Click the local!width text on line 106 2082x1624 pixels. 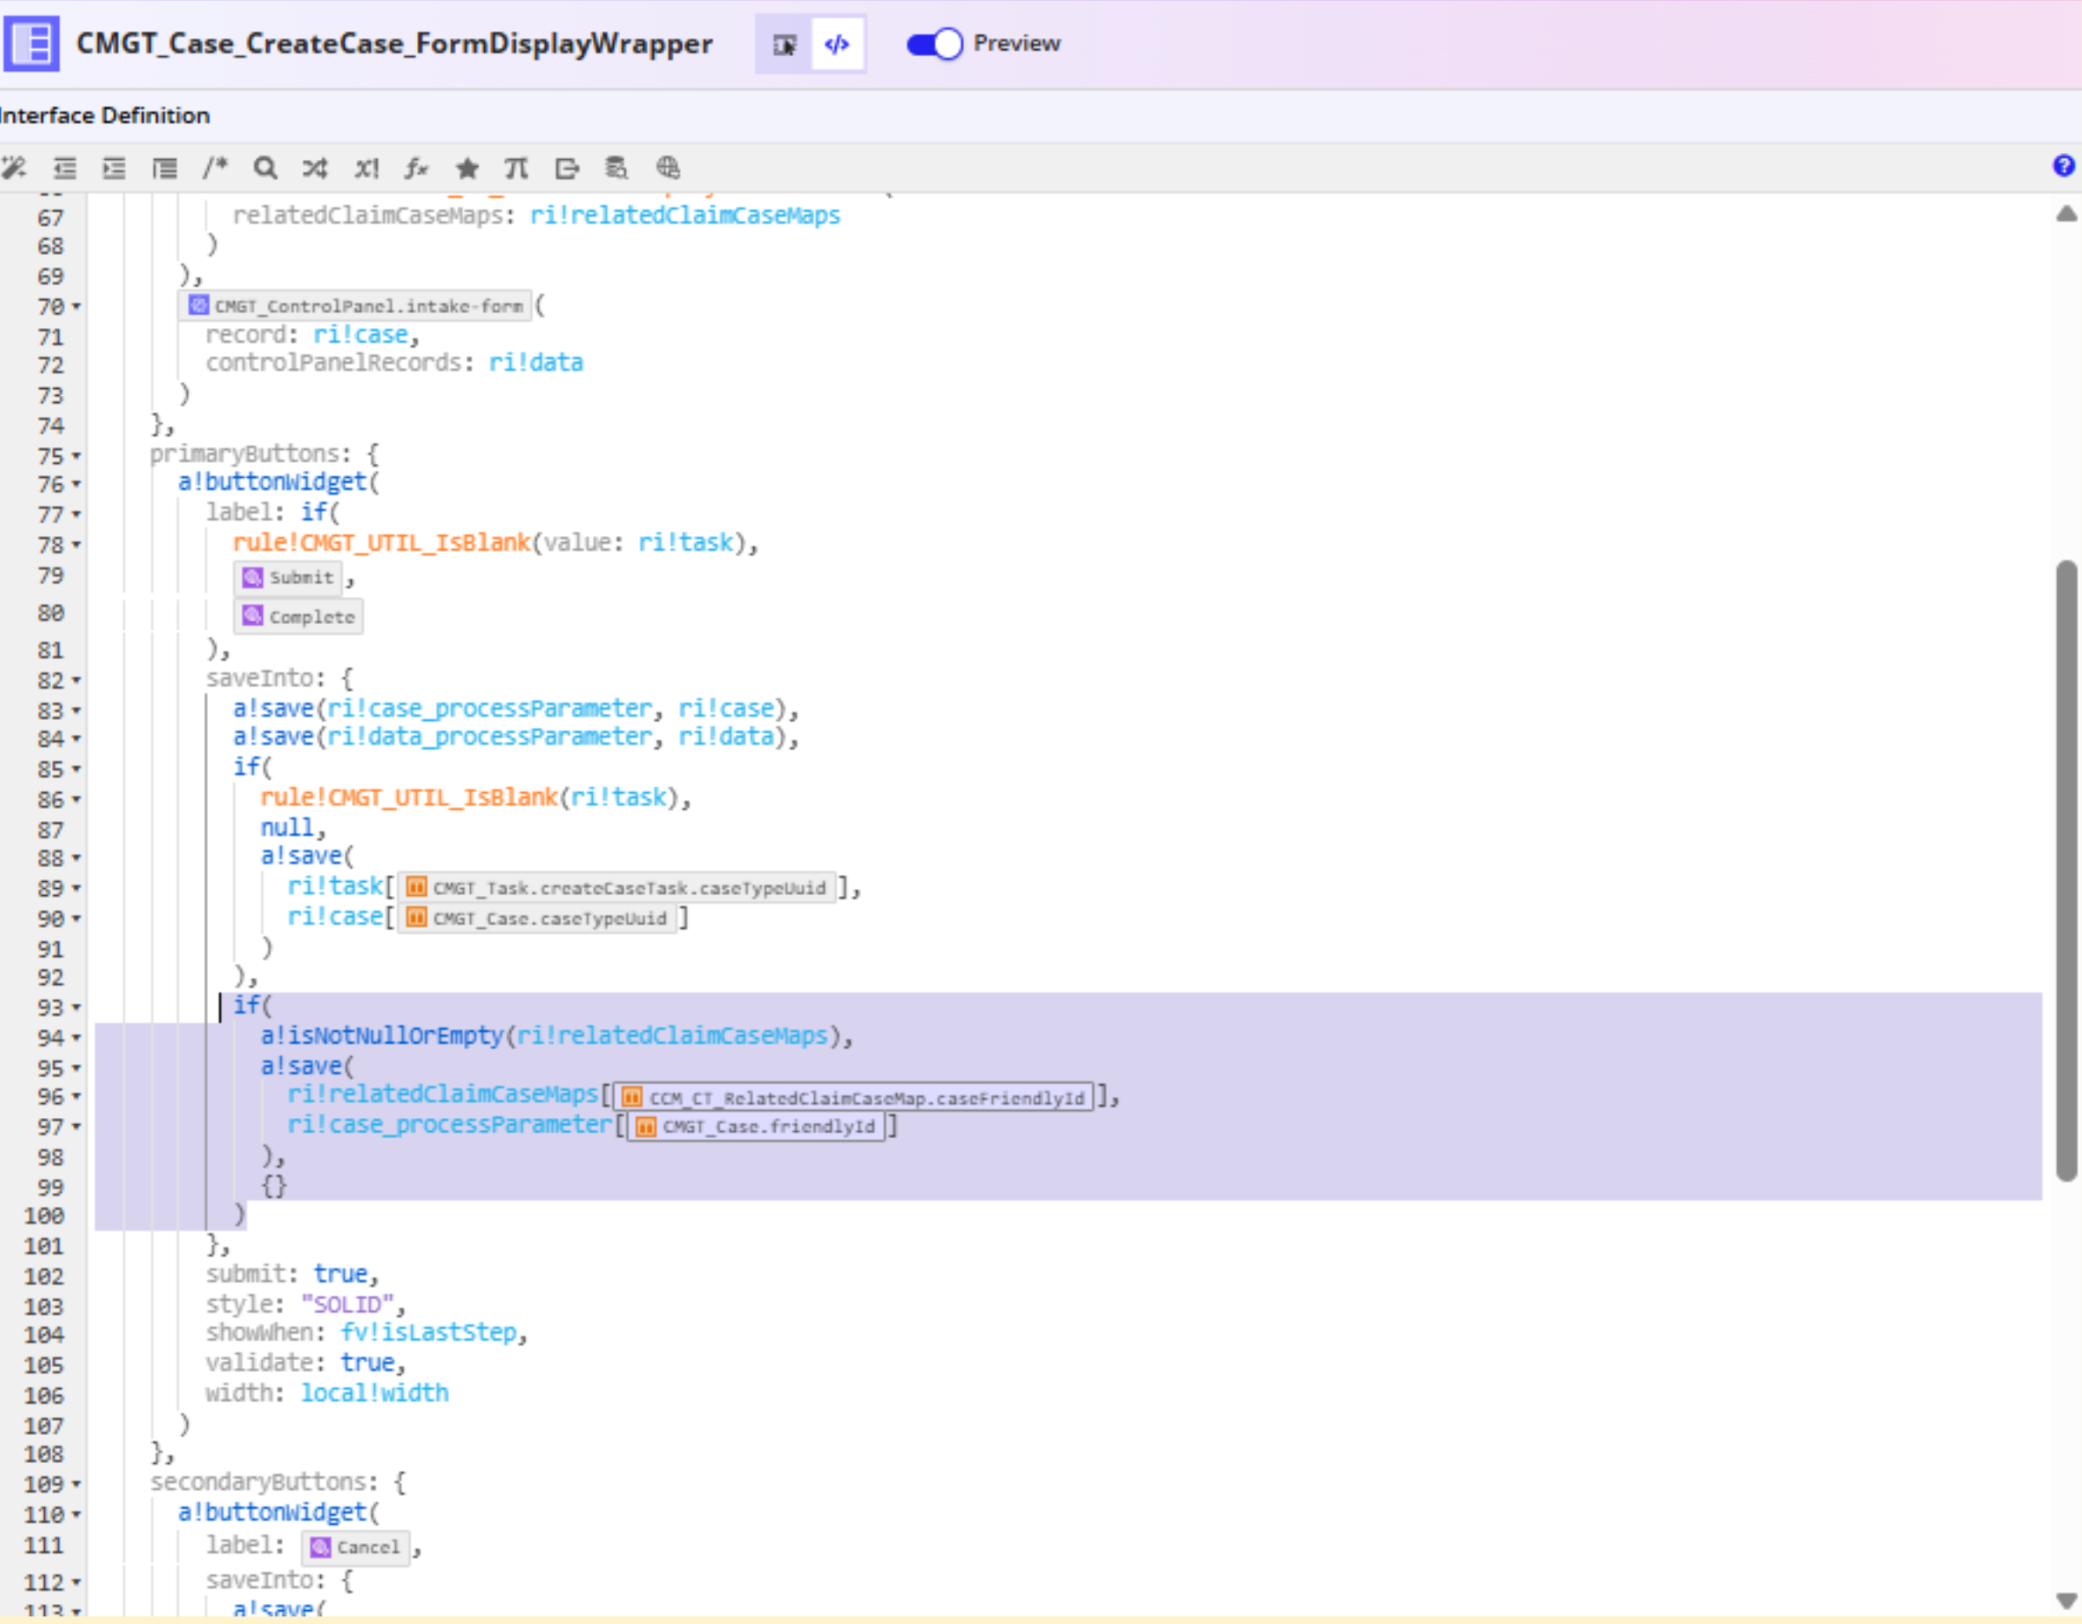(x=375, y=1393)
